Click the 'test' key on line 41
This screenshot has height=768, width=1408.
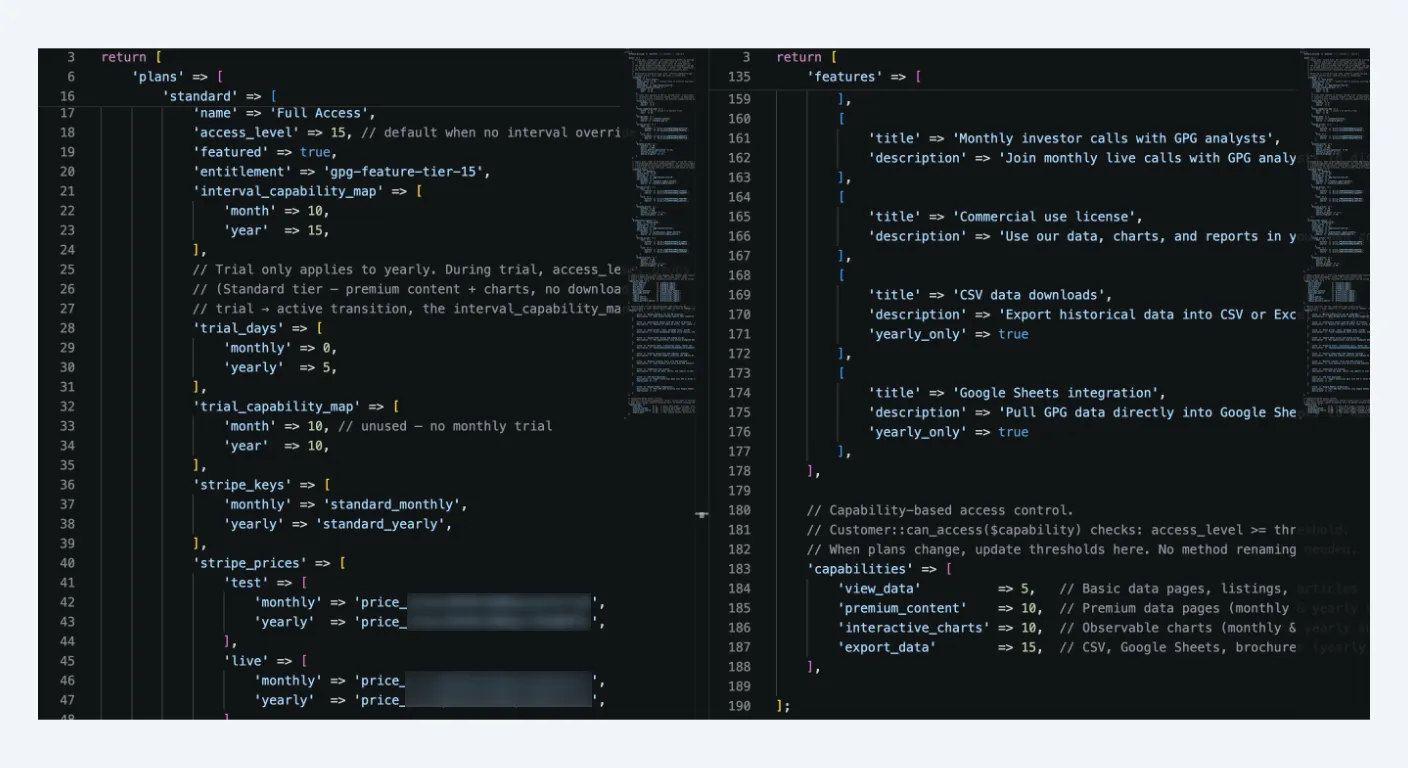(247, 582)
